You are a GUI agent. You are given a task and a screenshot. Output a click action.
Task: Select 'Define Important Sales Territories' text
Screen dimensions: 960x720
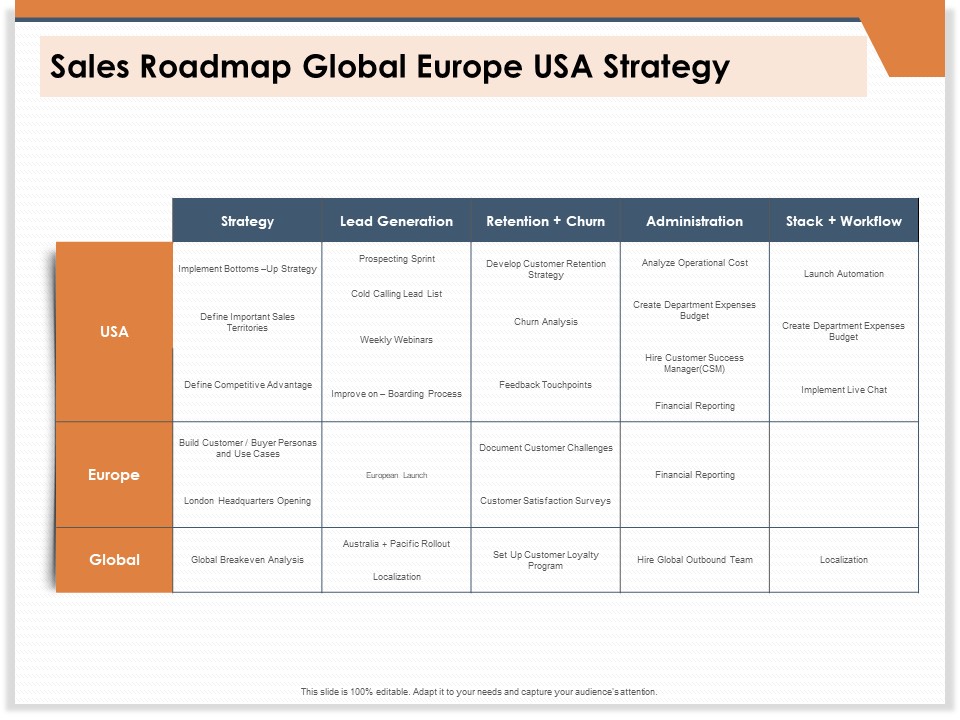pos(247,322)
